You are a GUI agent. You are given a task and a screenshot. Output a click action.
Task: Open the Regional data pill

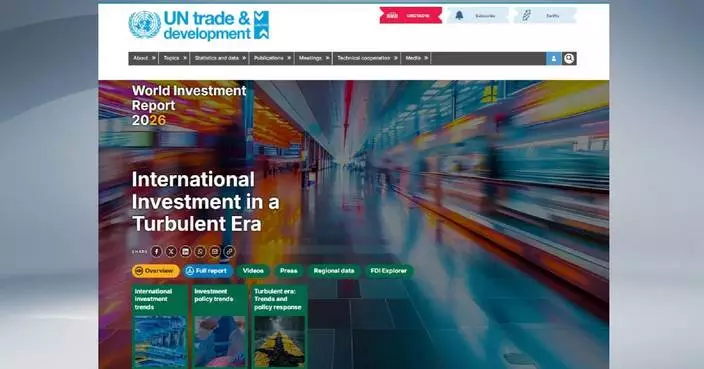334,271
